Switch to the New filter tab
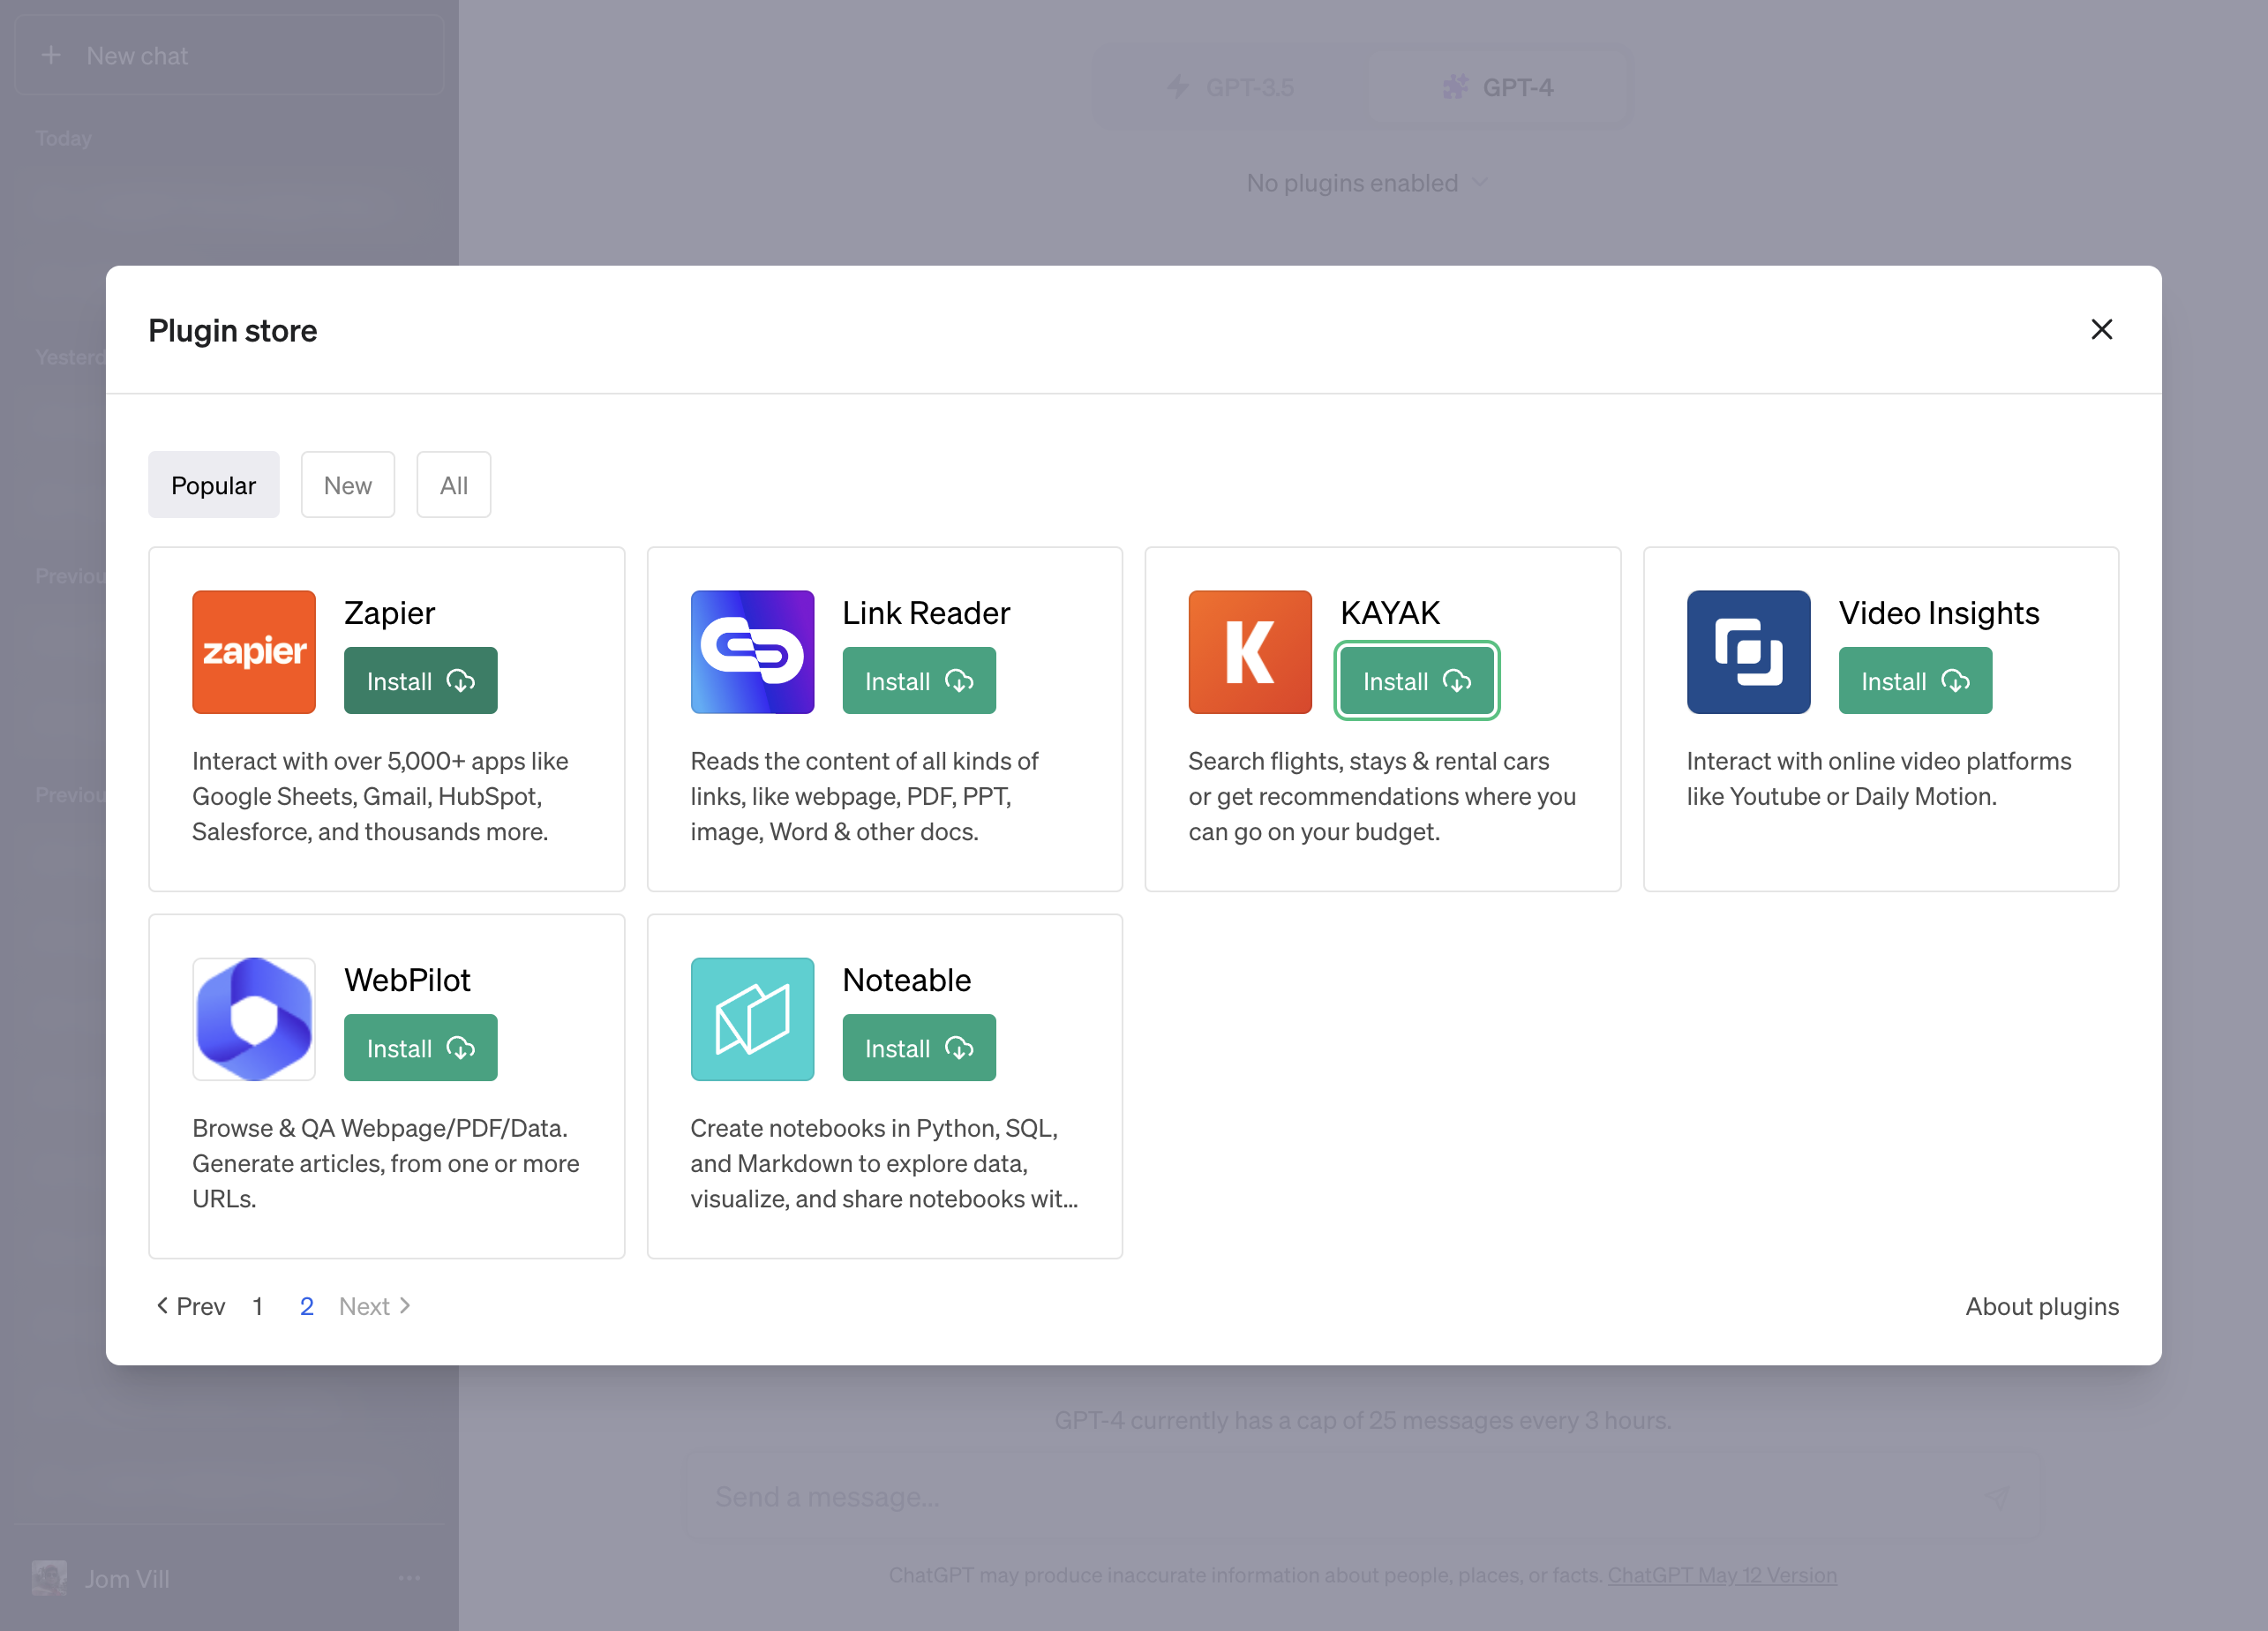The image size is (2268, 1631). pos(348,485)
